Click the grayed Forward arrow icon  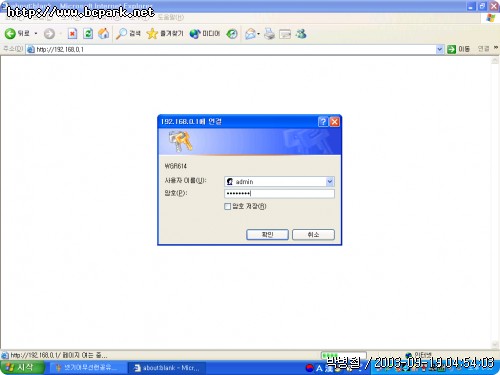49,34
